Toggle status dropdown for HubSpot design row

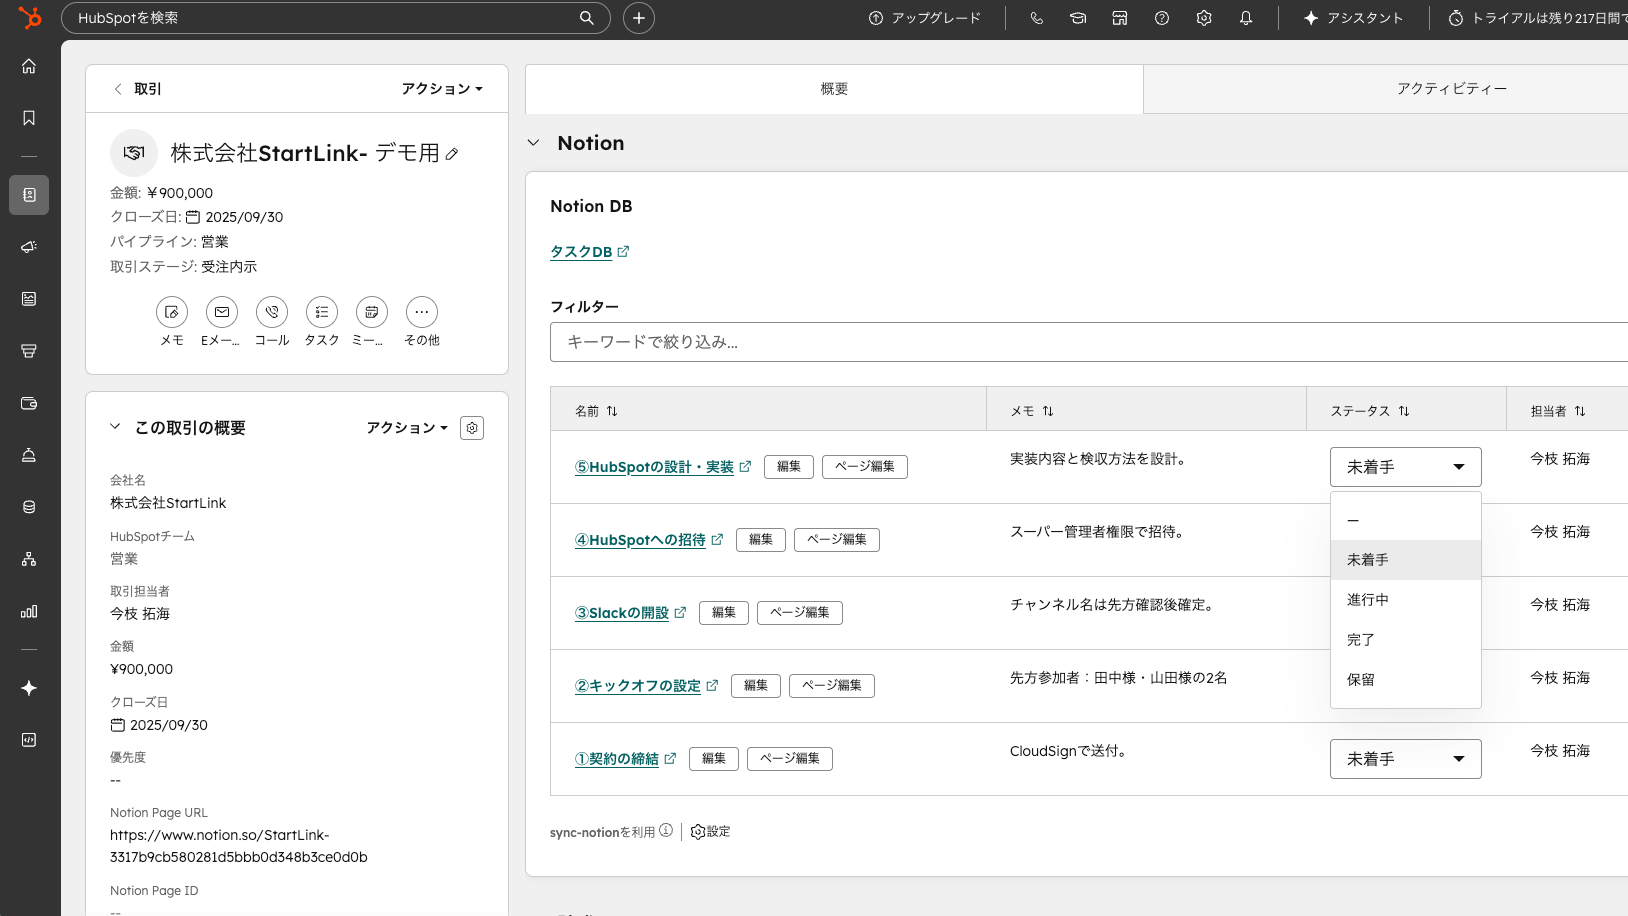tap(1406, 467)
